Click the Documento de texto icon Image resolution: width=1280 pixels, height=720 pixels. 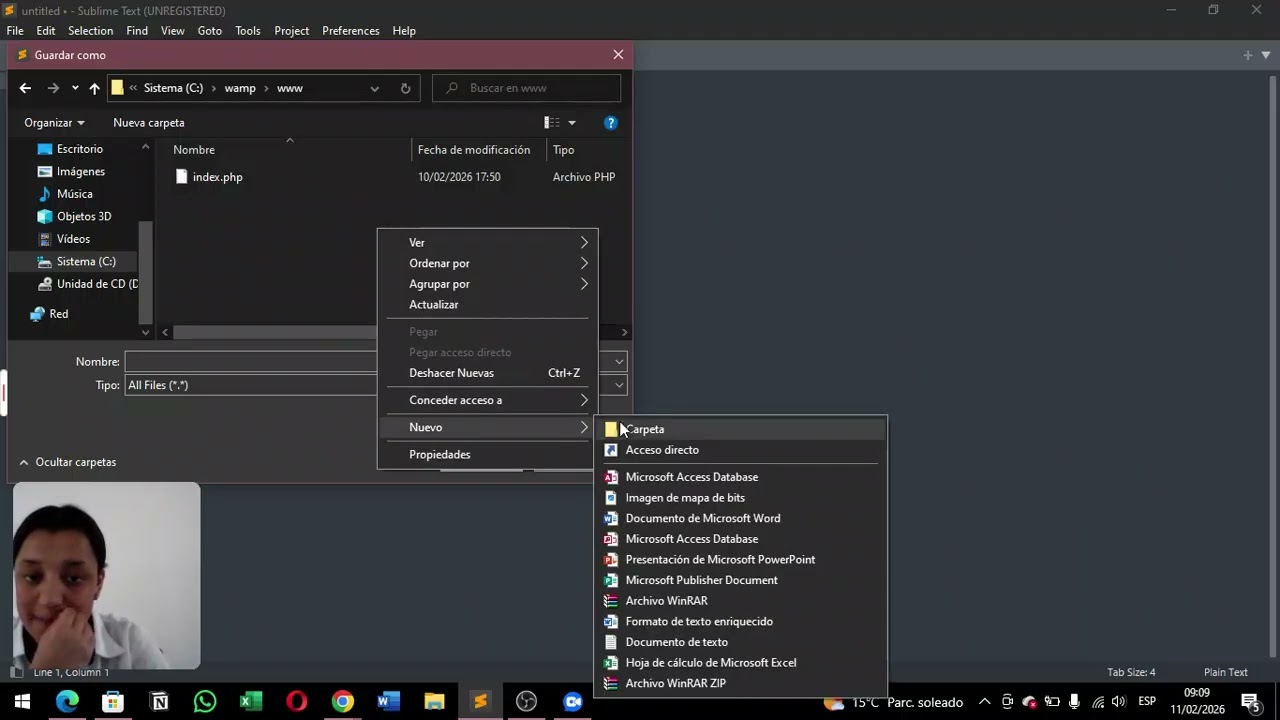611,642
